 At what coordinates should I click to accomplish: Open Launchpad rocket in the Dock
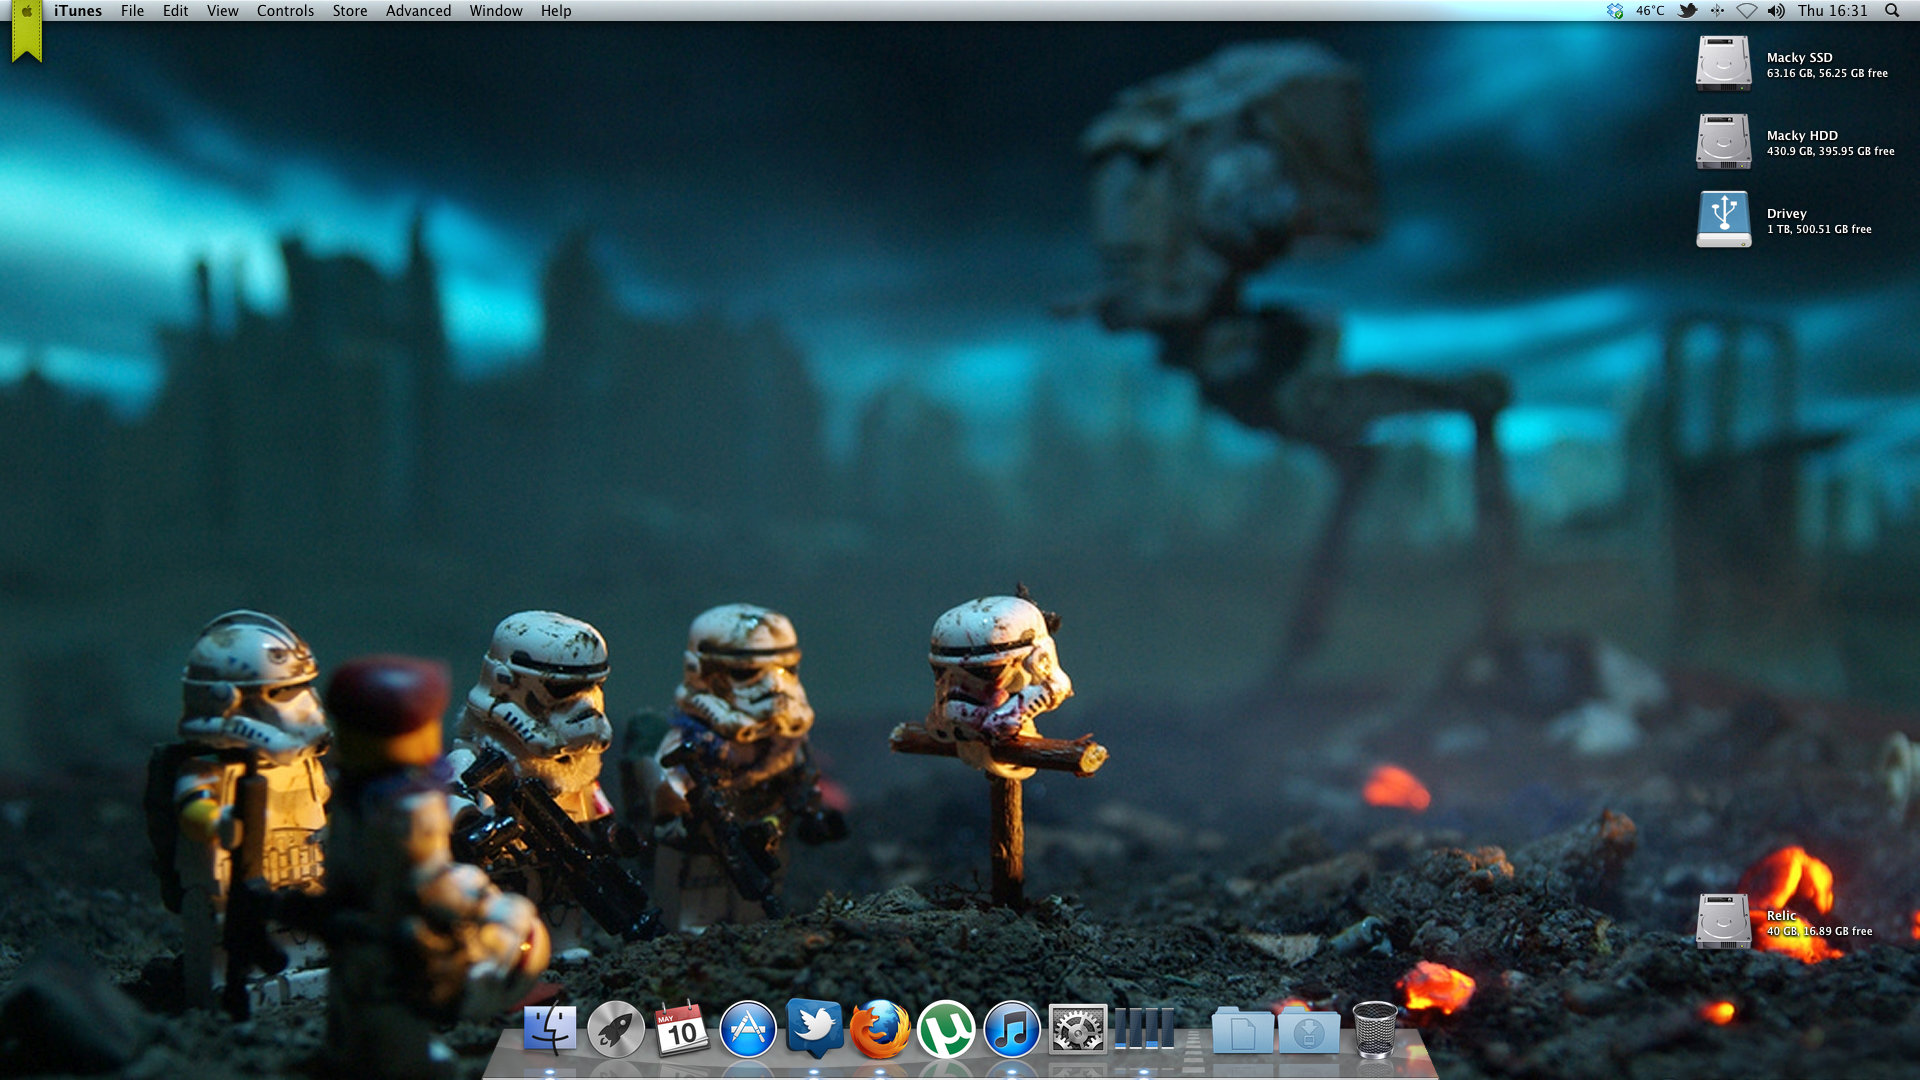coord(616,1029)
